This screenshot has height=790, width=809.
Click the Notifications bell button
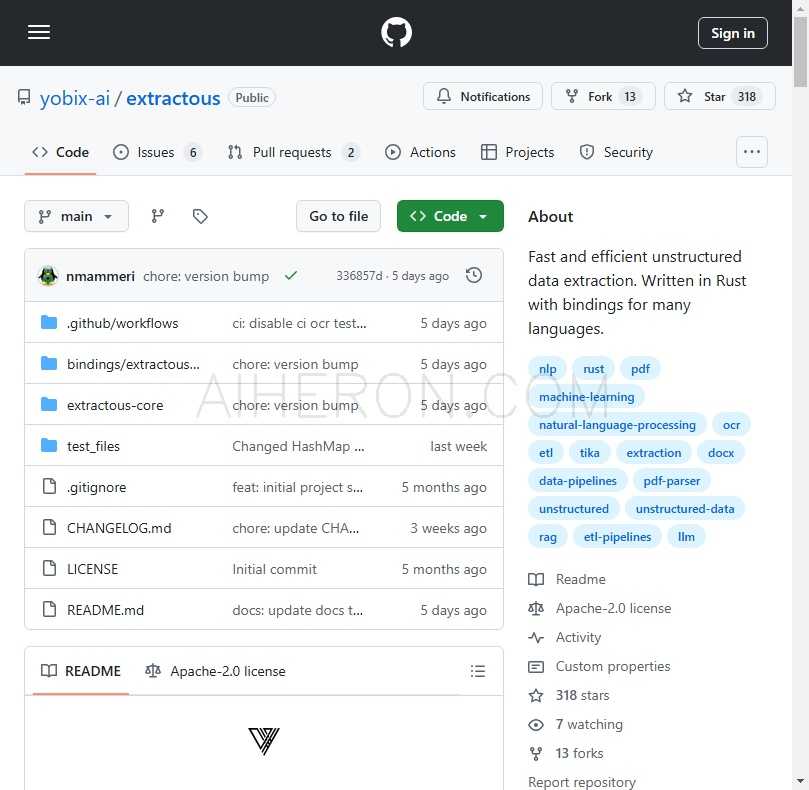[x=483, y=96]
